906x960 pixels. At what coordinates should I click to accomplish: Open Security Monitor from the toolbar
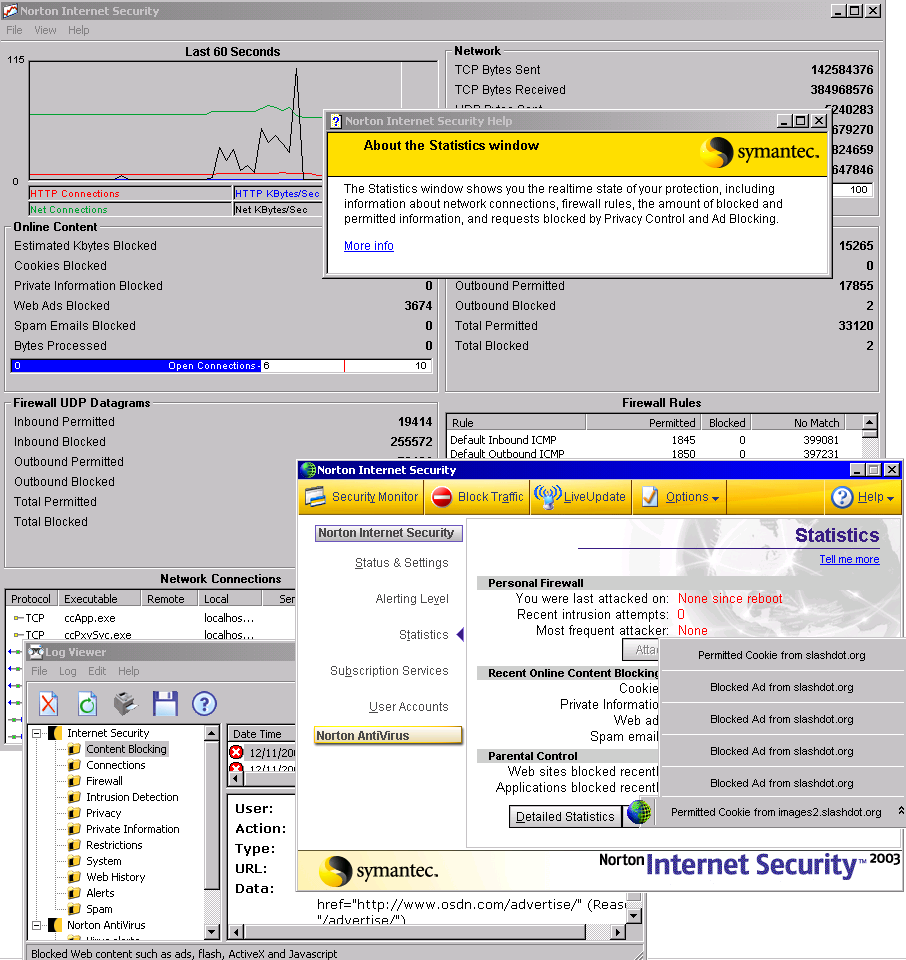361,497
